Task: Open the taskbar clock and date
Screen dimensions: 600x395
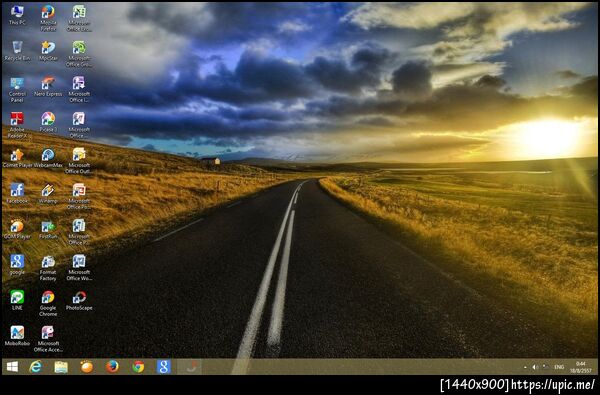Action: [580, 367]
